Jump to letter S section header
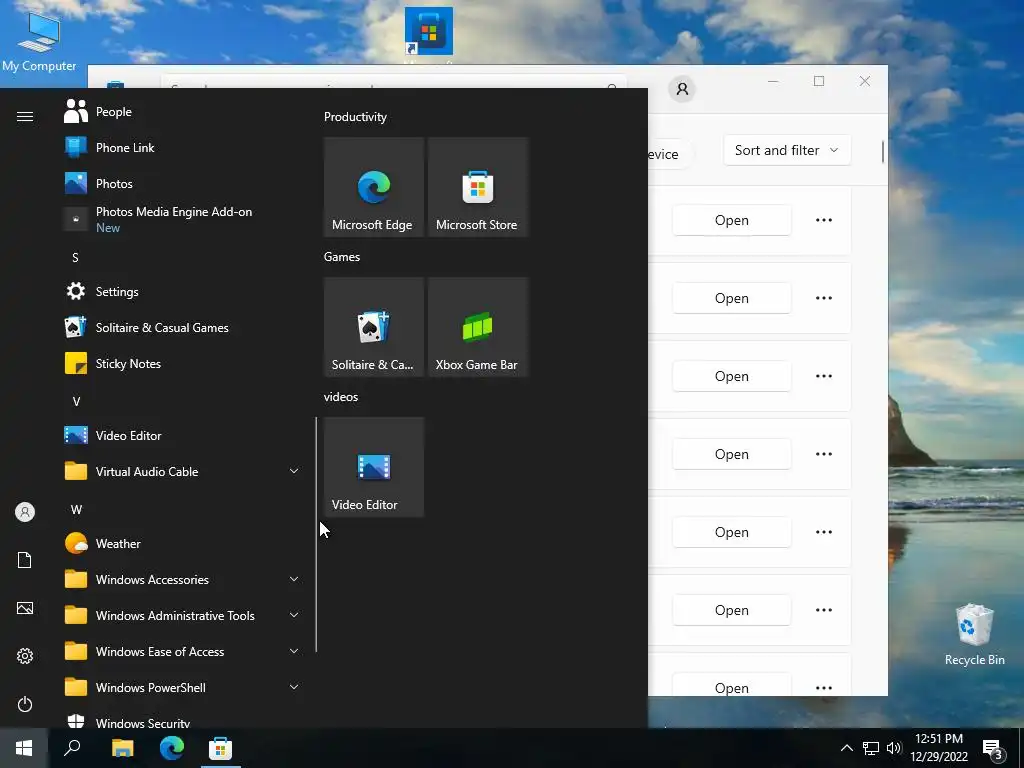Image resolution: width=1024 pixels, height=768 pixels. tap(75, 257)
